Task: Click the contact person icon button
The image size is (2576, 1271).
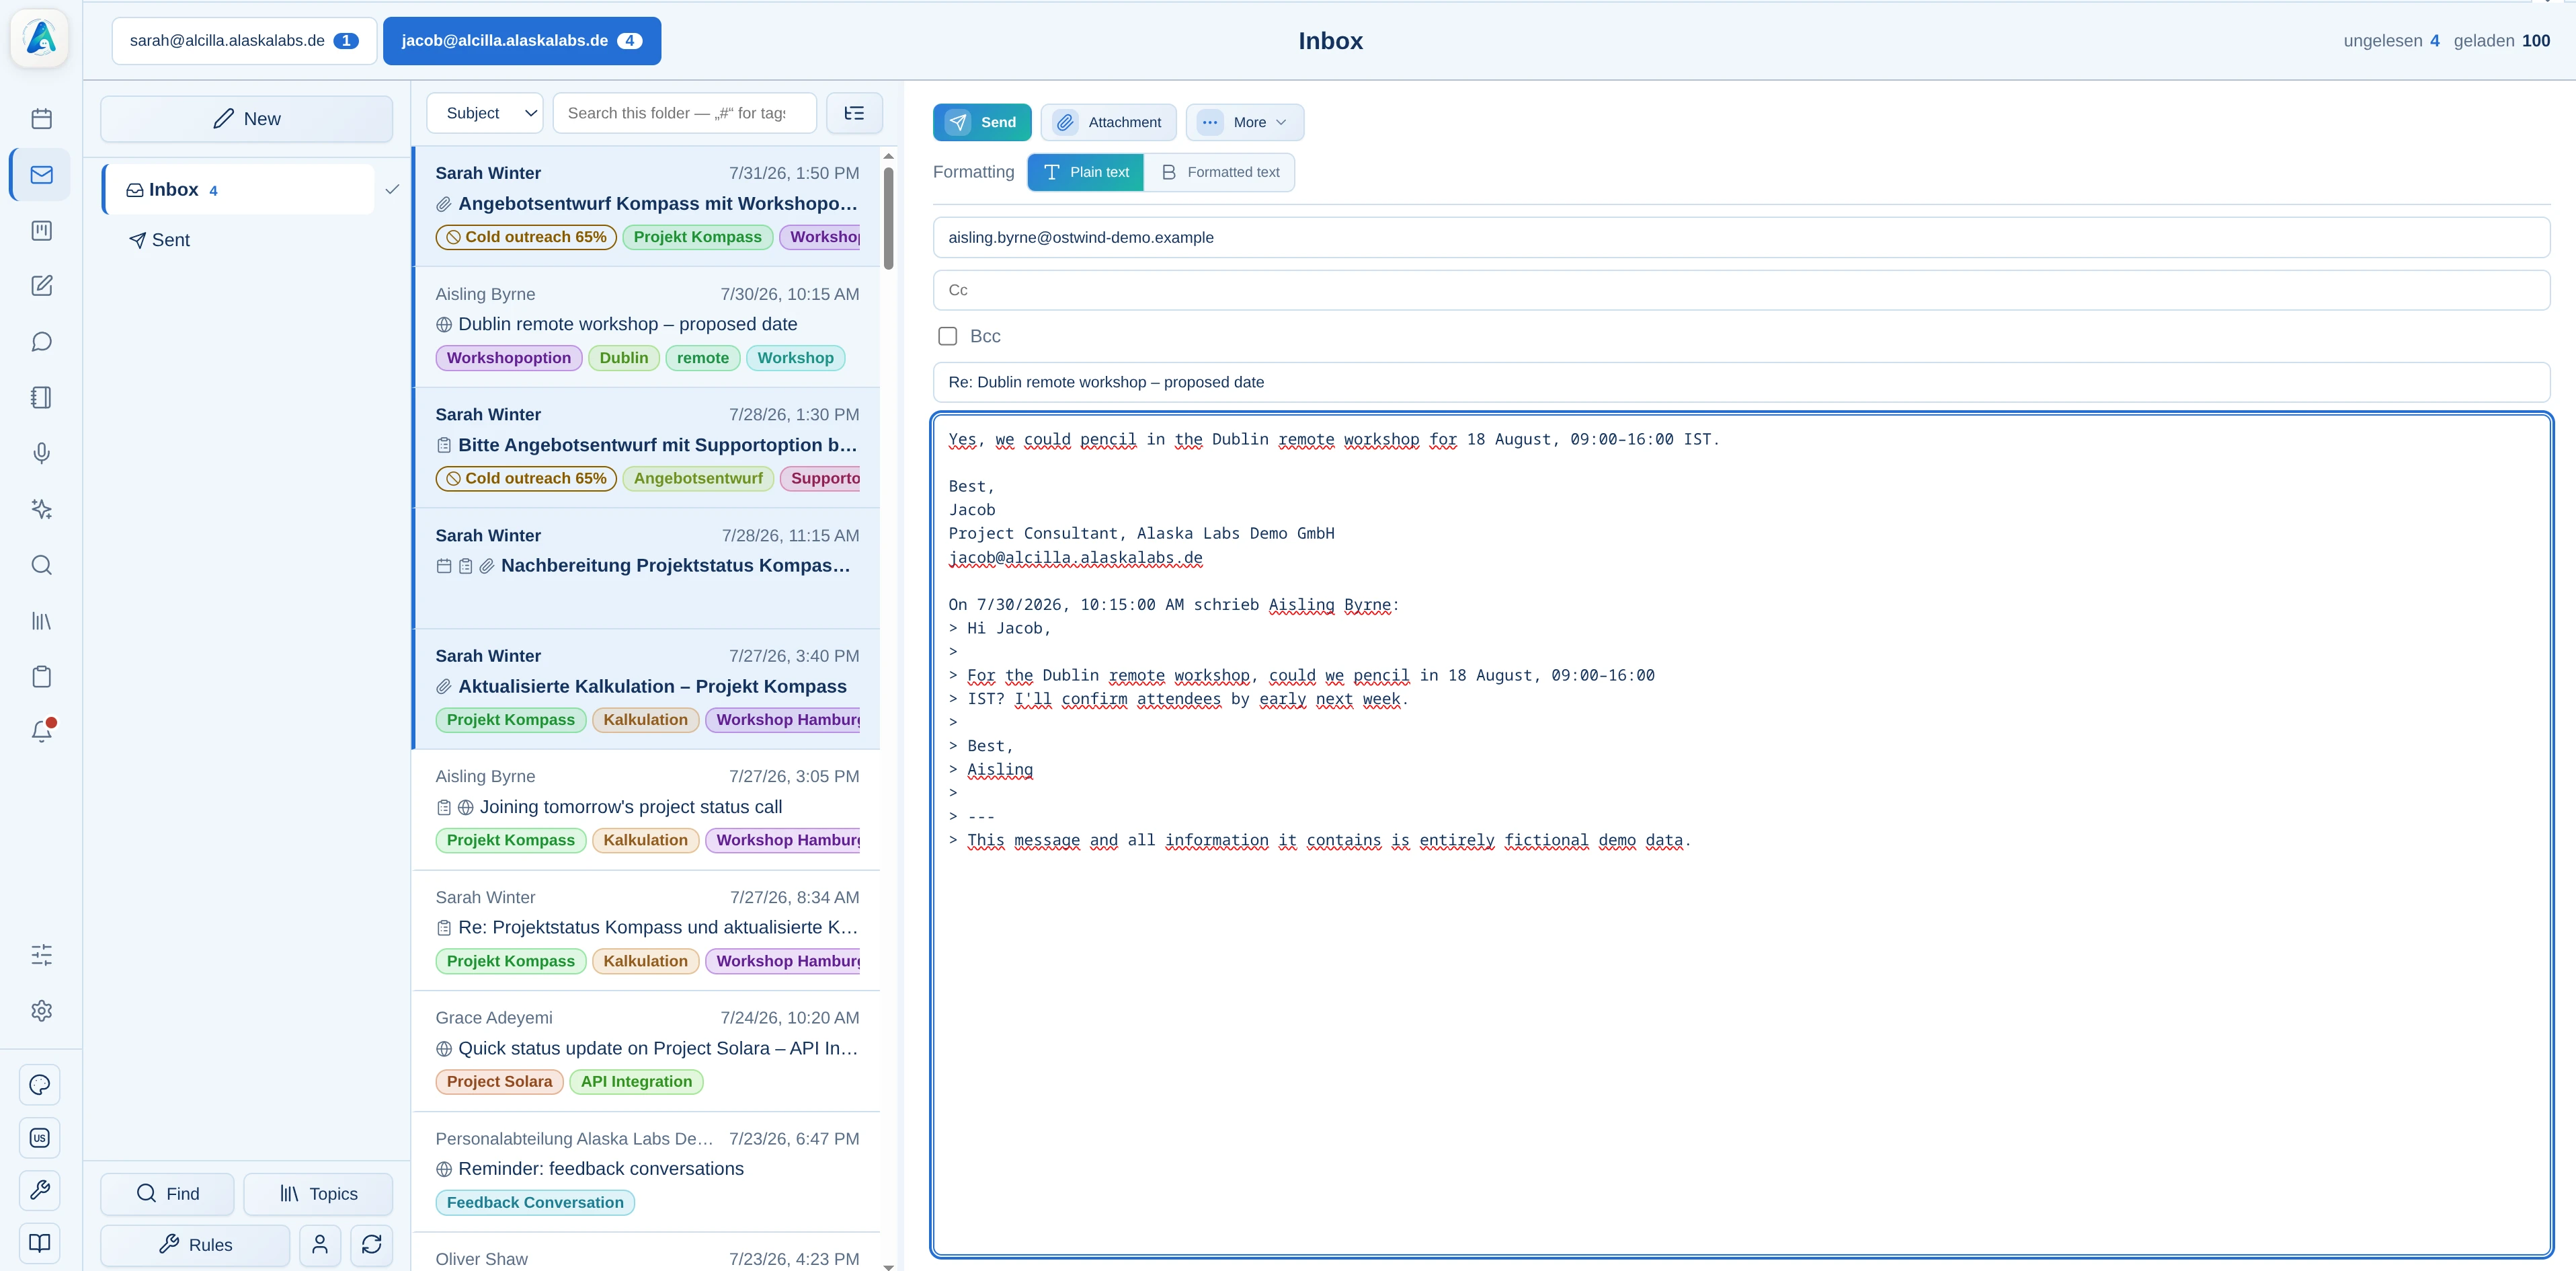Action: (x=320, y=1245)
